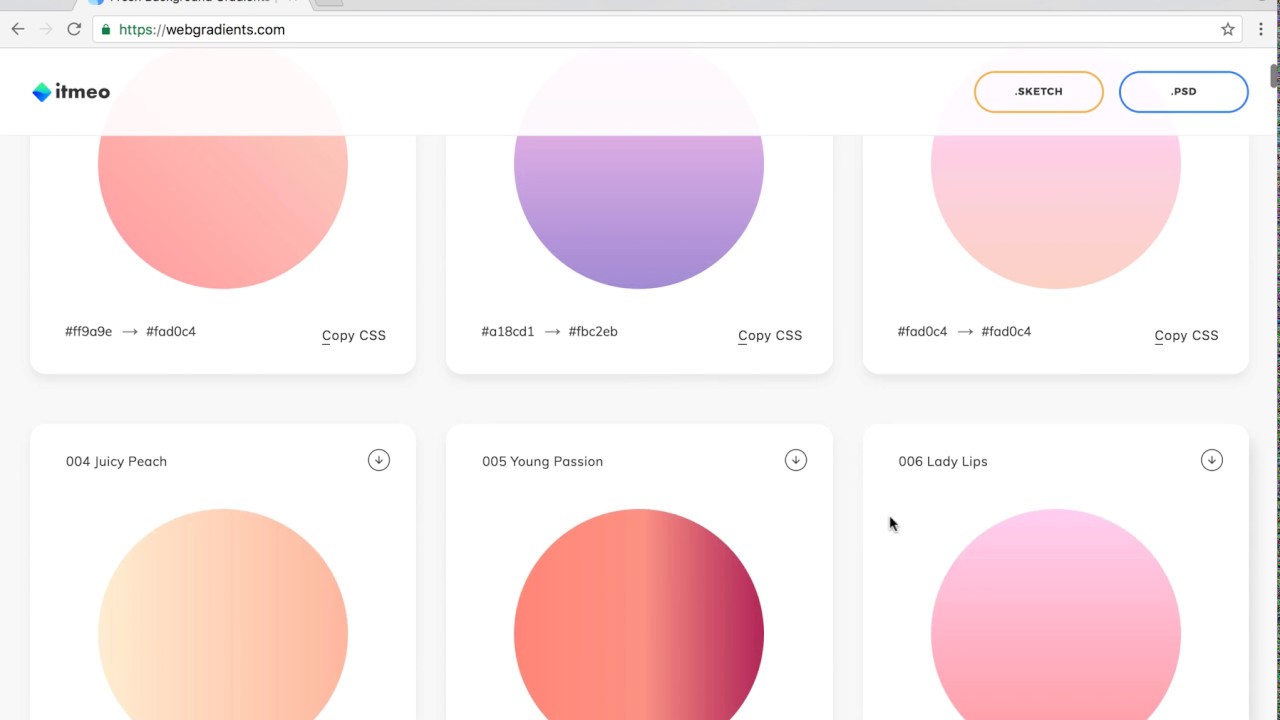Copy CSS for #ff9a9e to #fad0c4 gradient
This screenshot has height=720, width=1280.
tap(354, 335)
